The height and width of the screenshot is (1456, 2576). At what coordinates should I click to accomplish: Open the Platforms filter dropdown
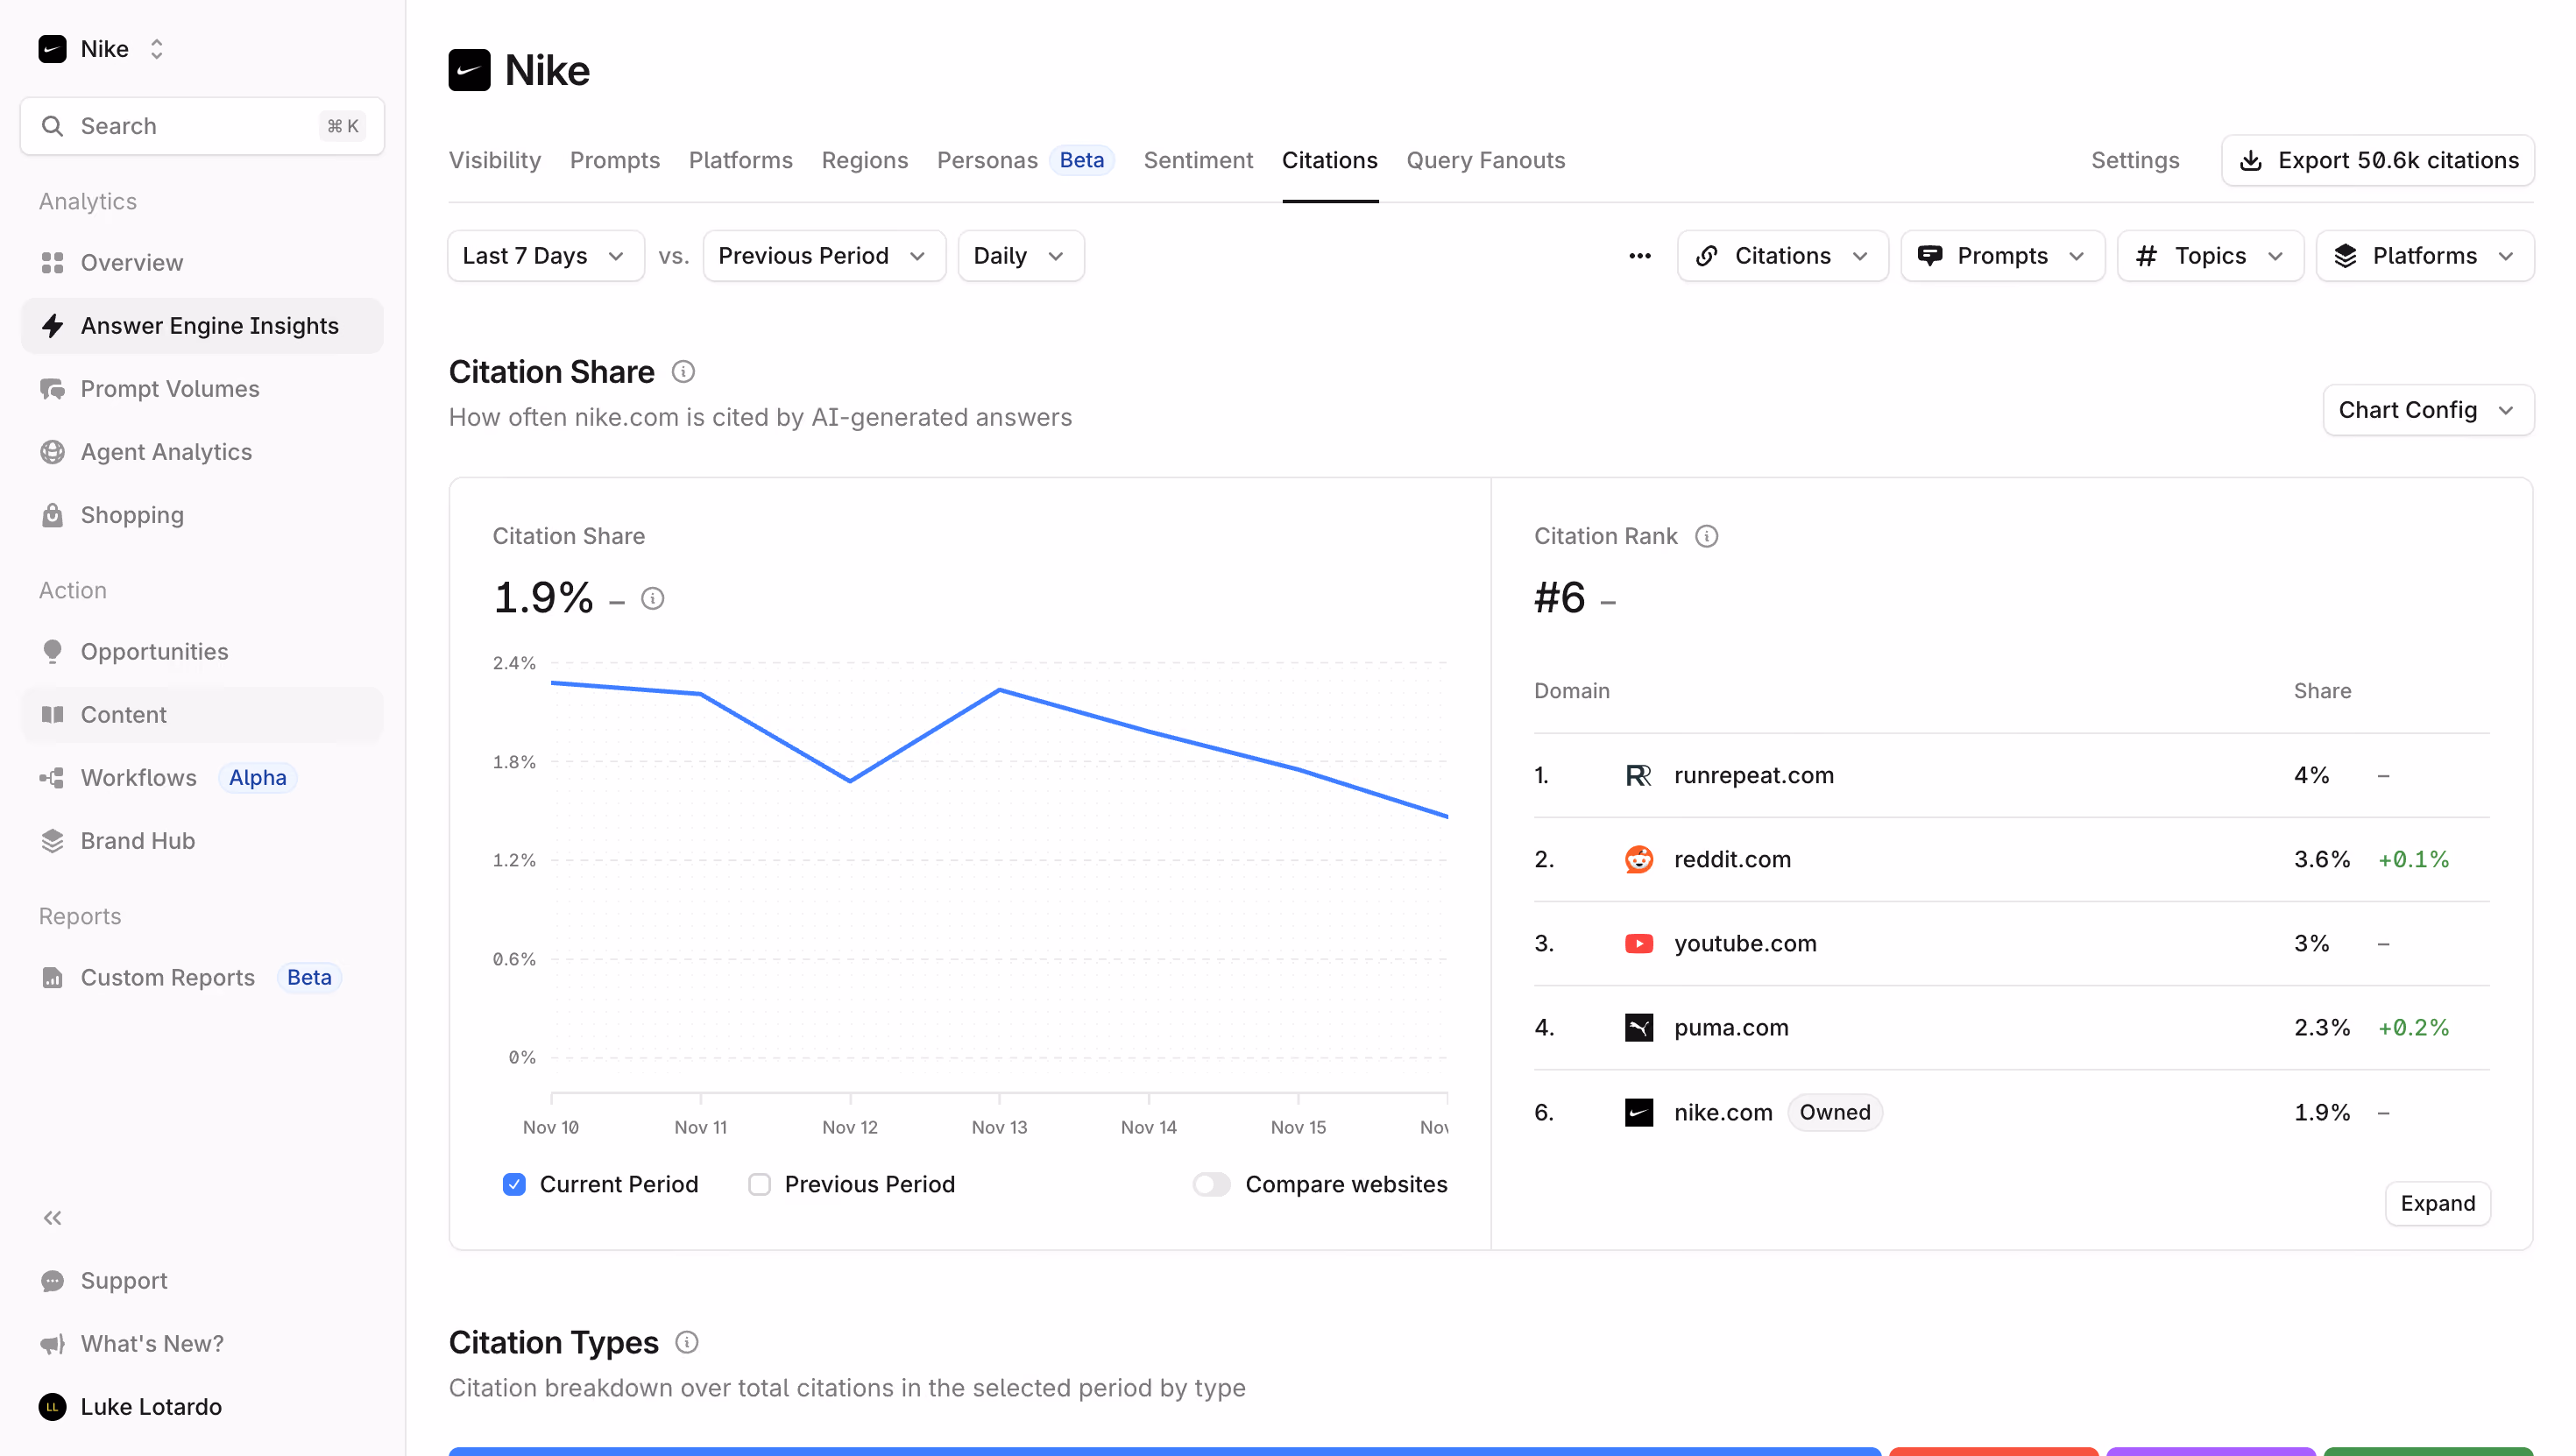click(x=2425, y=256)
